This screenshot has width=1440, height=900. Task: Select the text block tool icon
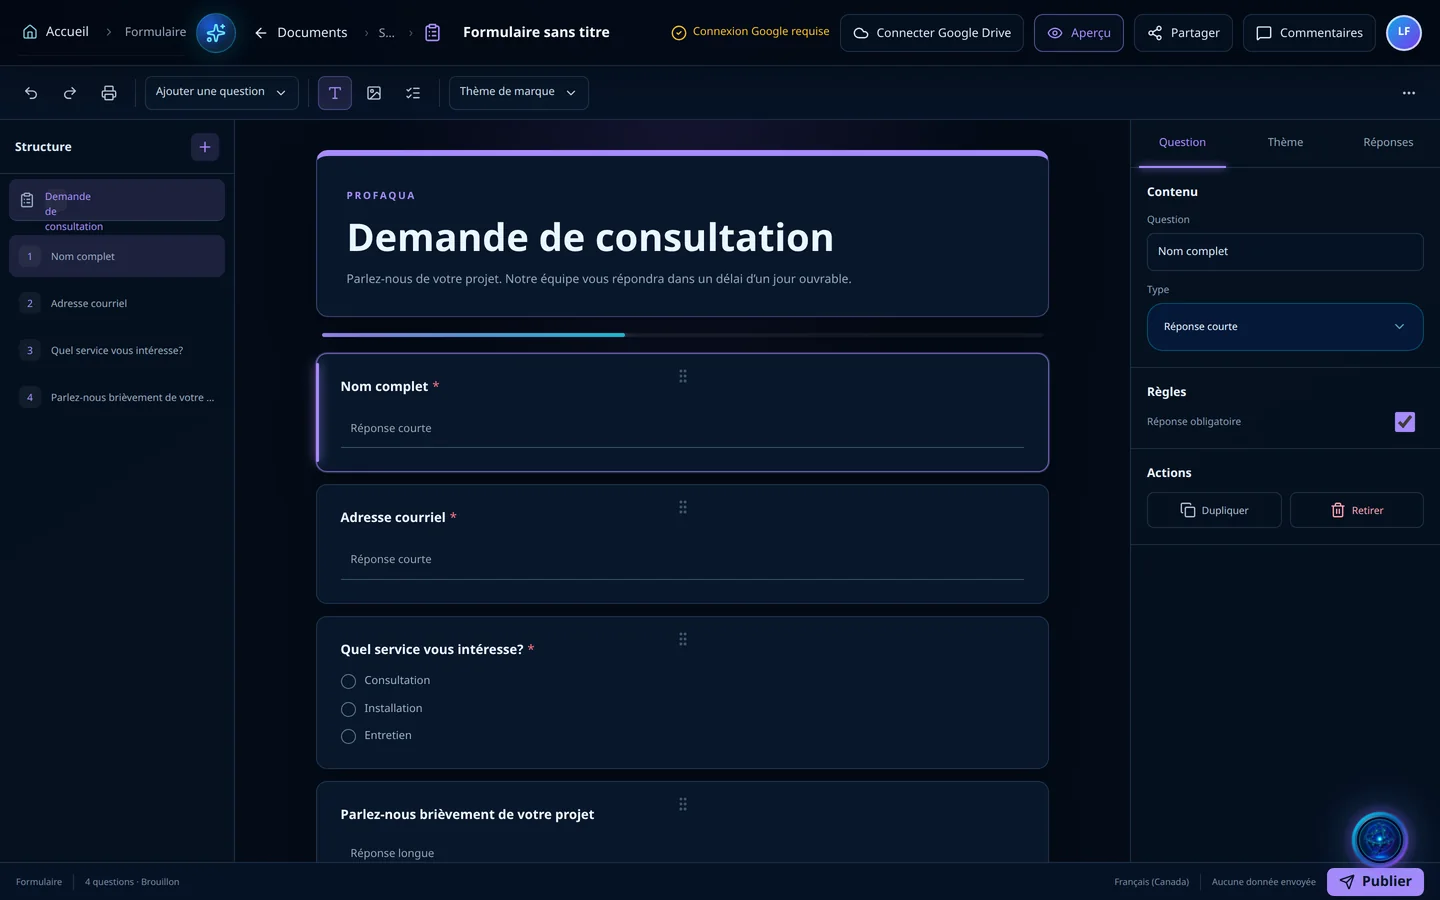[x=335, y=93]
